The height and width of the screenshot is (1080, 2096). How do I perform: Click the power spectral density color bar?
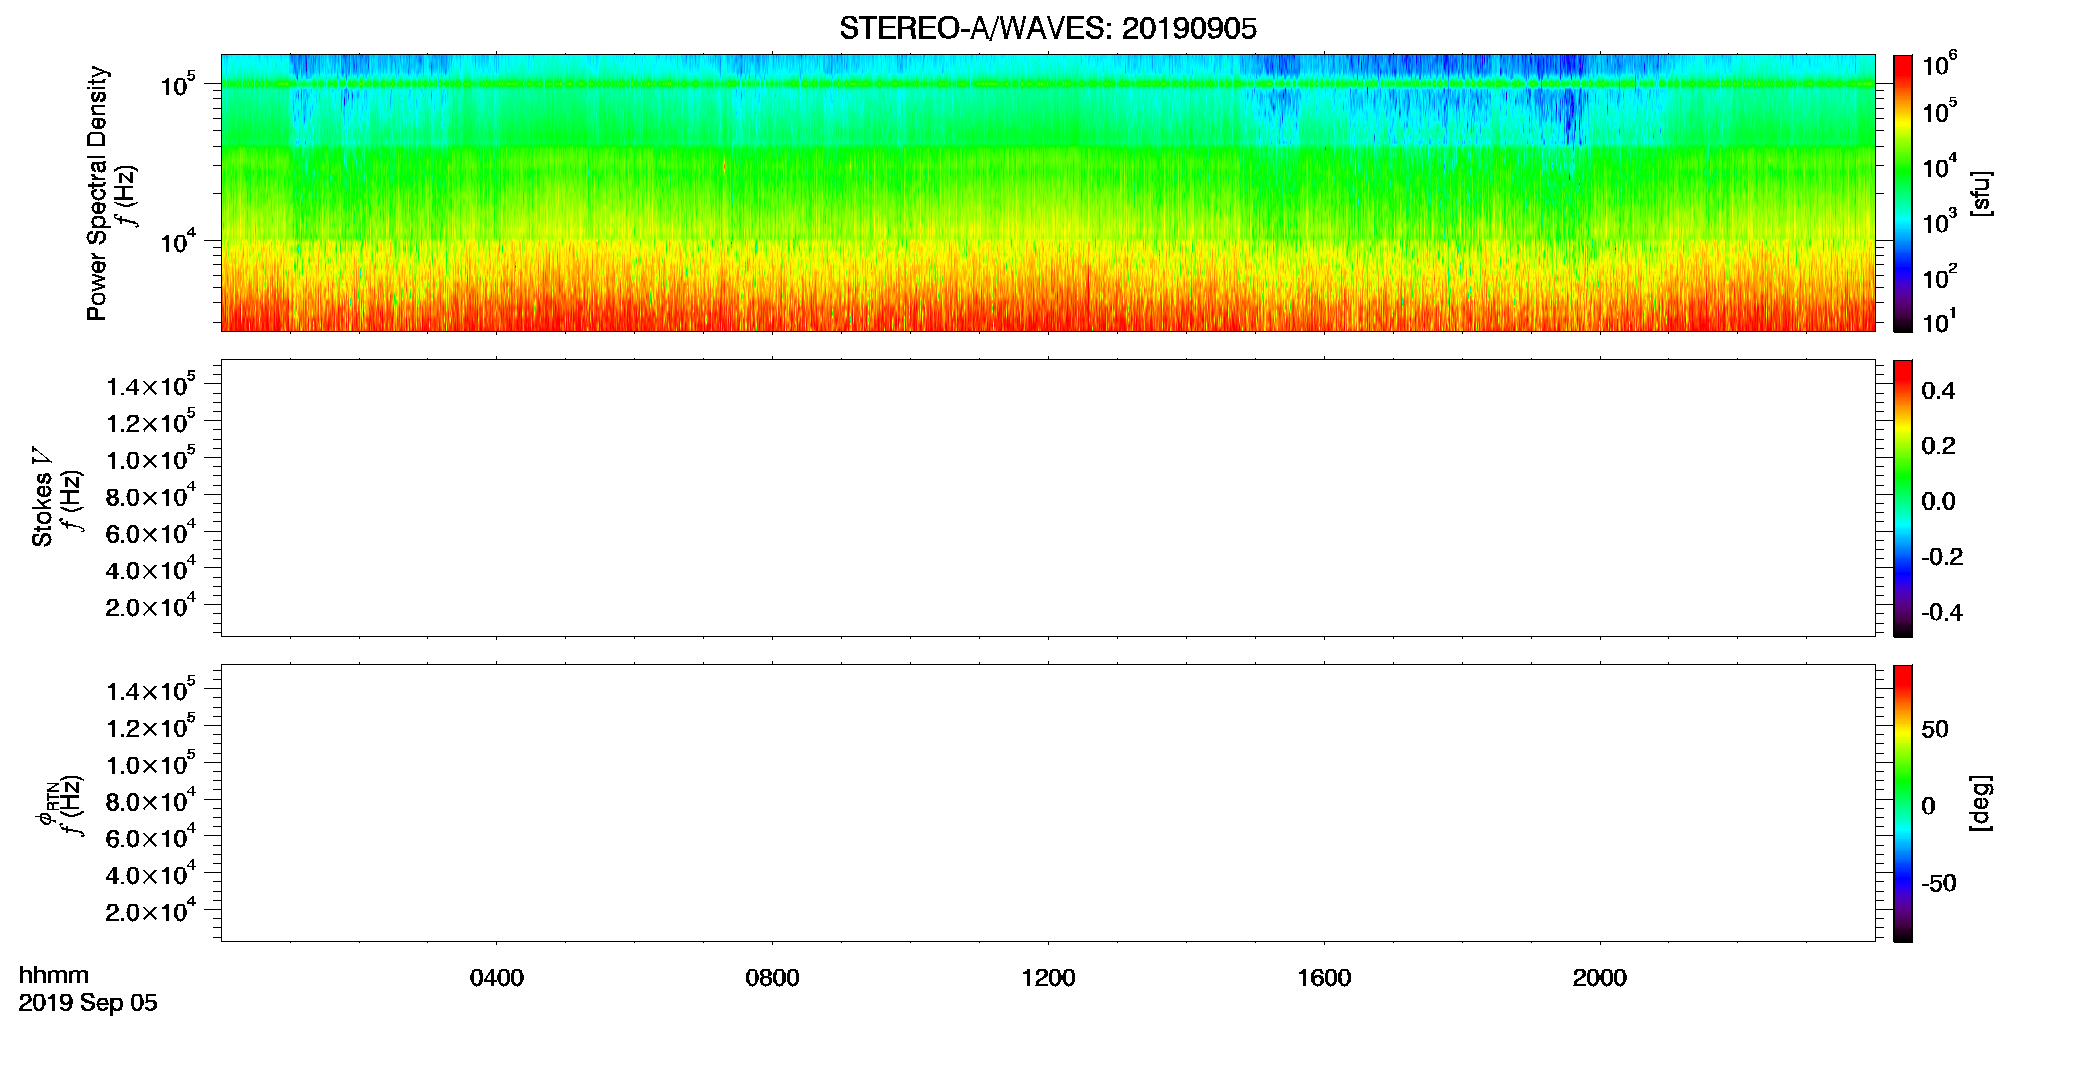click(1902, 193)
